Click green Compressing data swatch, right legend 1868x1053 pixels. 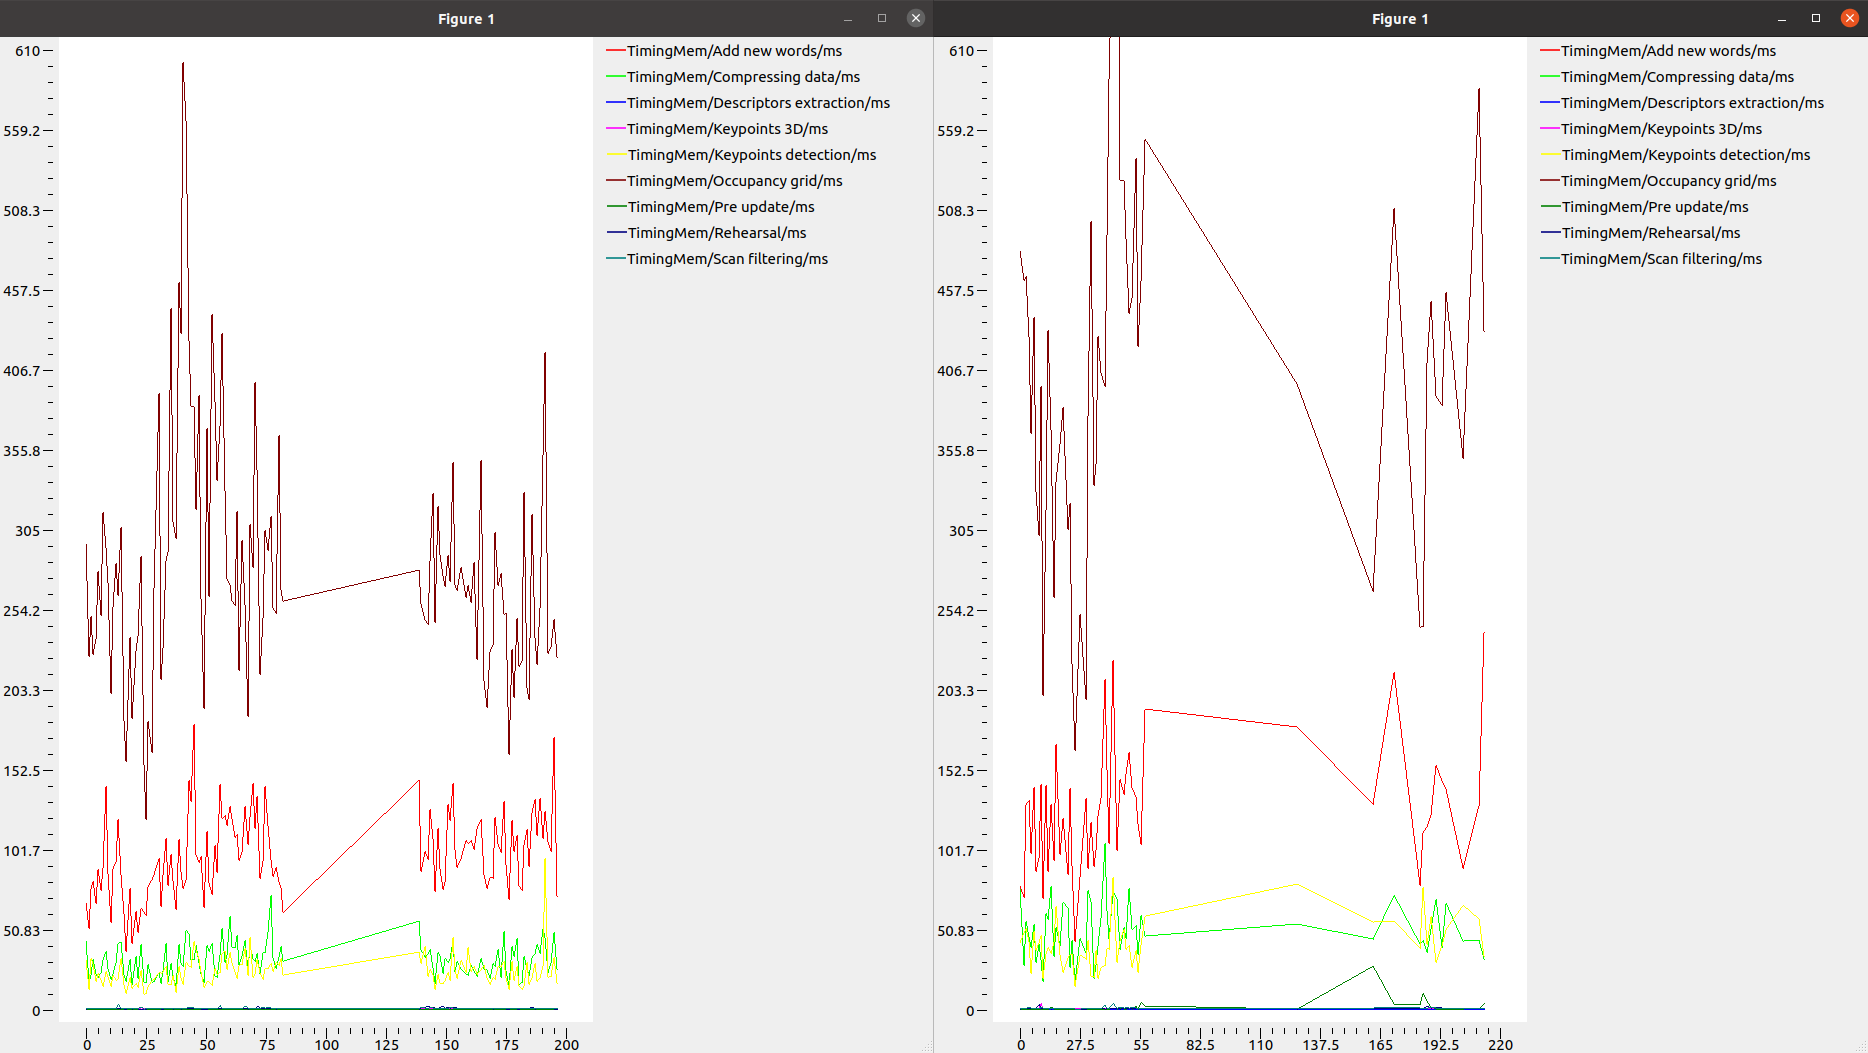pos(1549,77)
